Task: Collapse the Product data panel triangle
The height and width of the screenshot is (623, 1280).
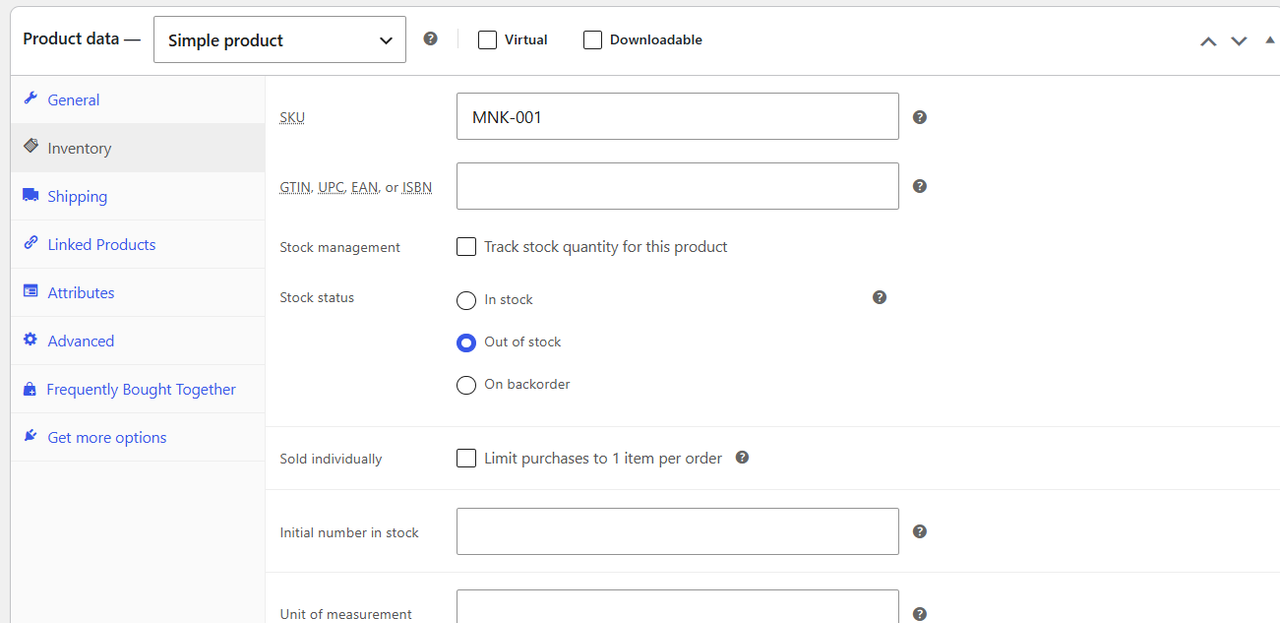Action: [1270, 40]
